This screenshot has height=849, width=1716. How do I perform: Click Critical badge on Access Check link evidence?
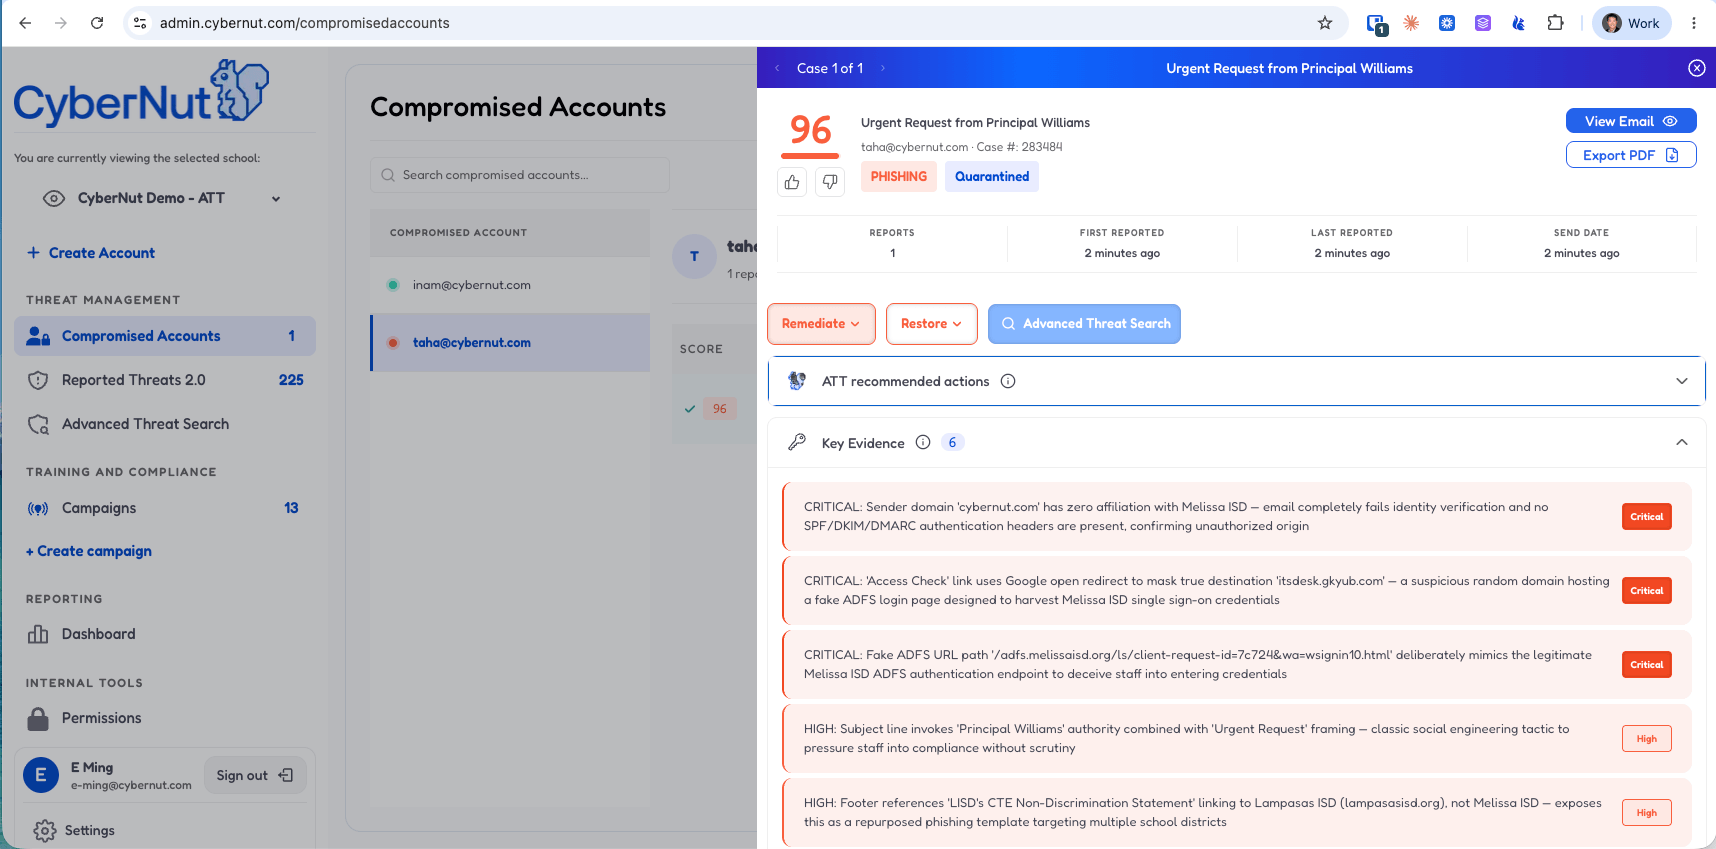coord(1647,591)
